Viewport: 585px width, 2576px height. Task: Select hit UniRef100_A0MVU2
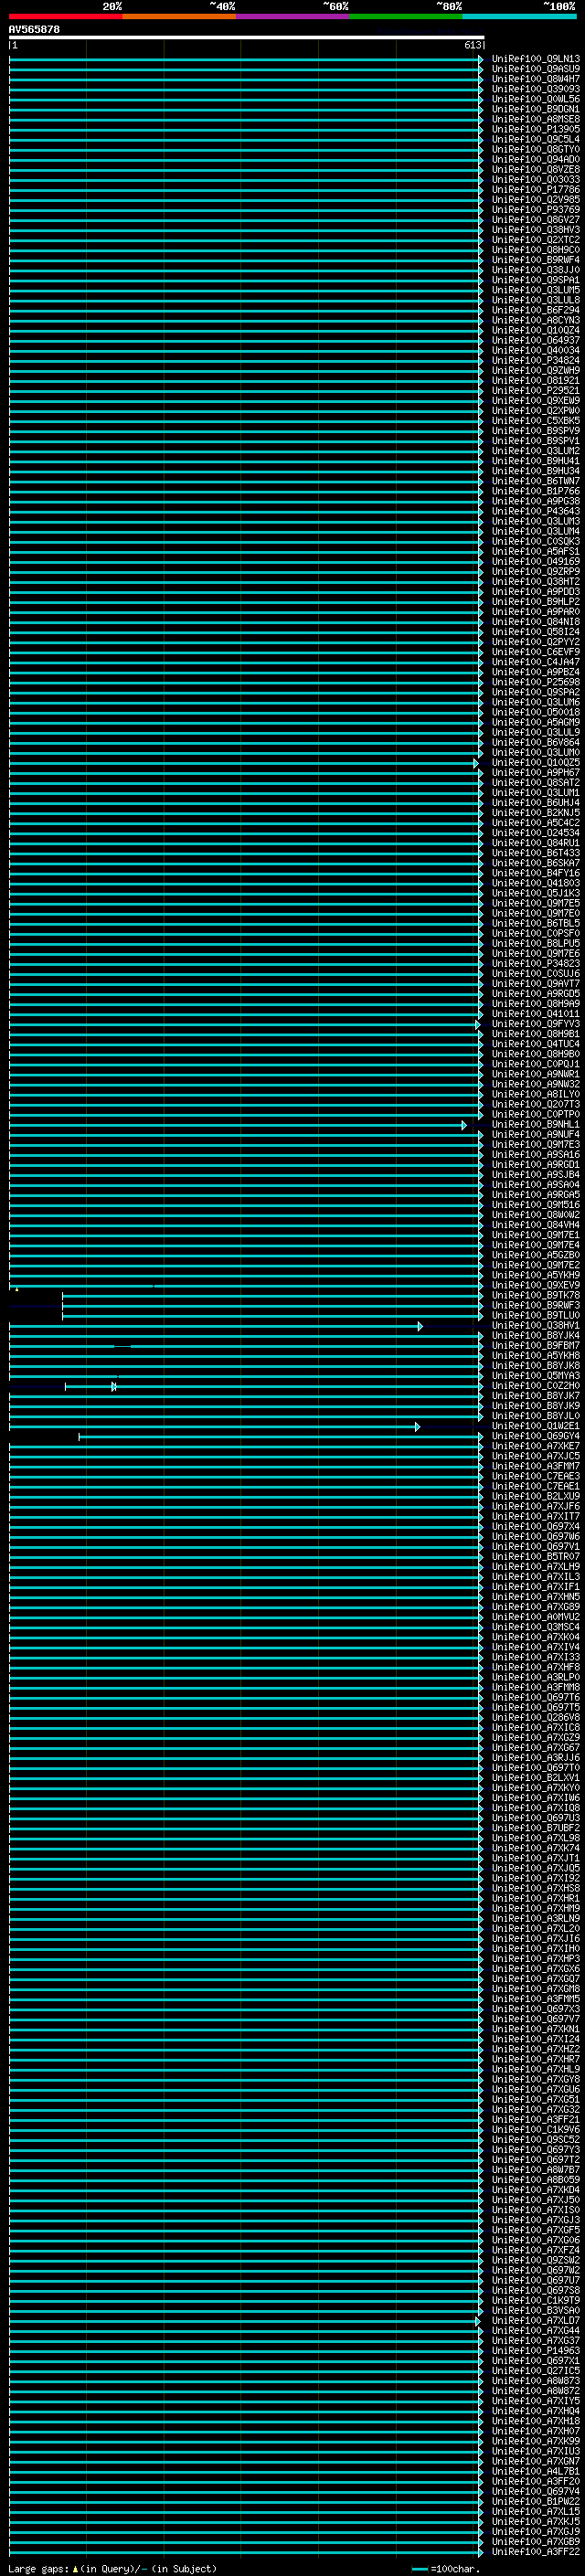[536, 1617]
